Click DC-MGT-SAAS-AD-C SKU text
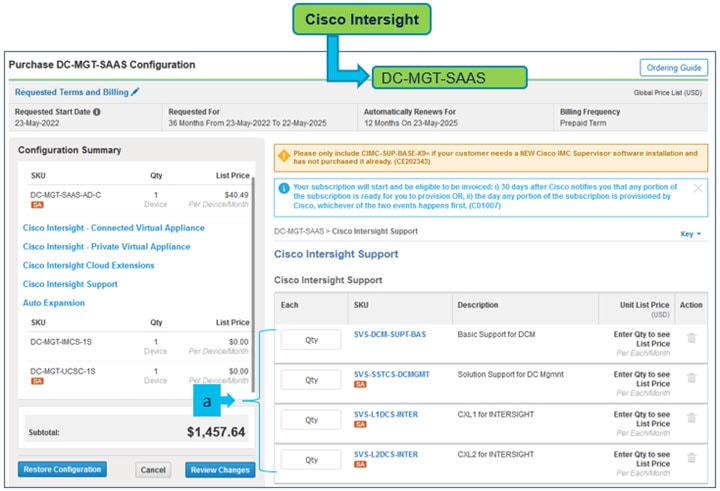The height and width of the screenshot is (491, 720). coord(66,195)
